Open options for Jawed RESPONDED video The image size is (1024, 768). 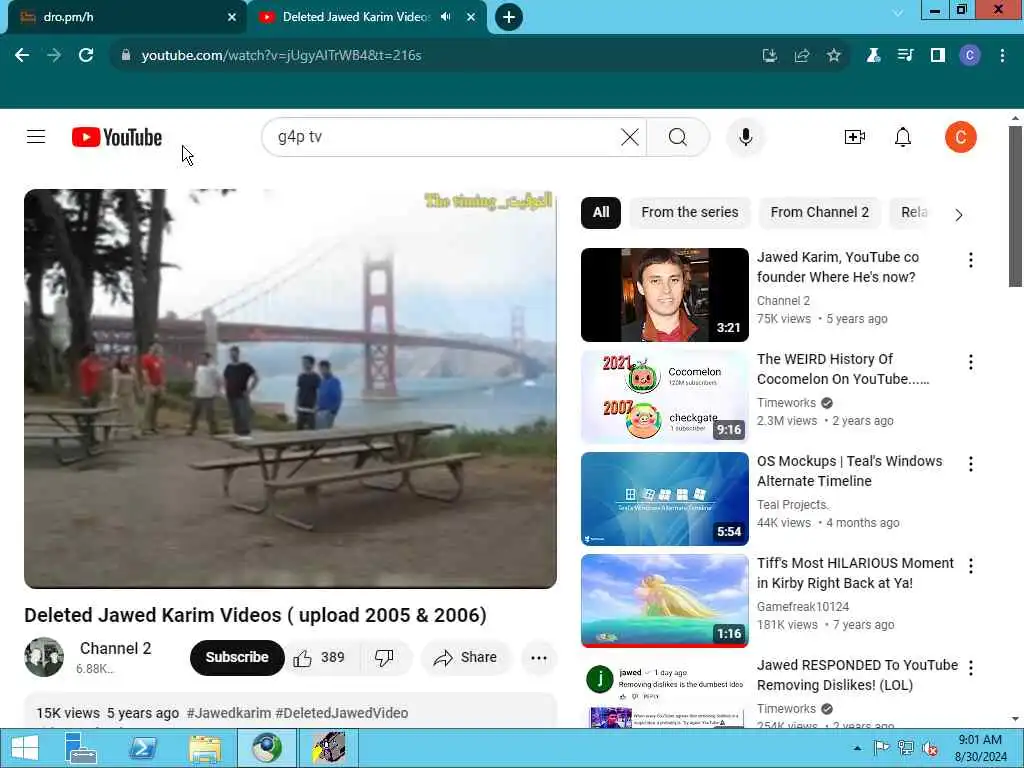click(971, 667)
